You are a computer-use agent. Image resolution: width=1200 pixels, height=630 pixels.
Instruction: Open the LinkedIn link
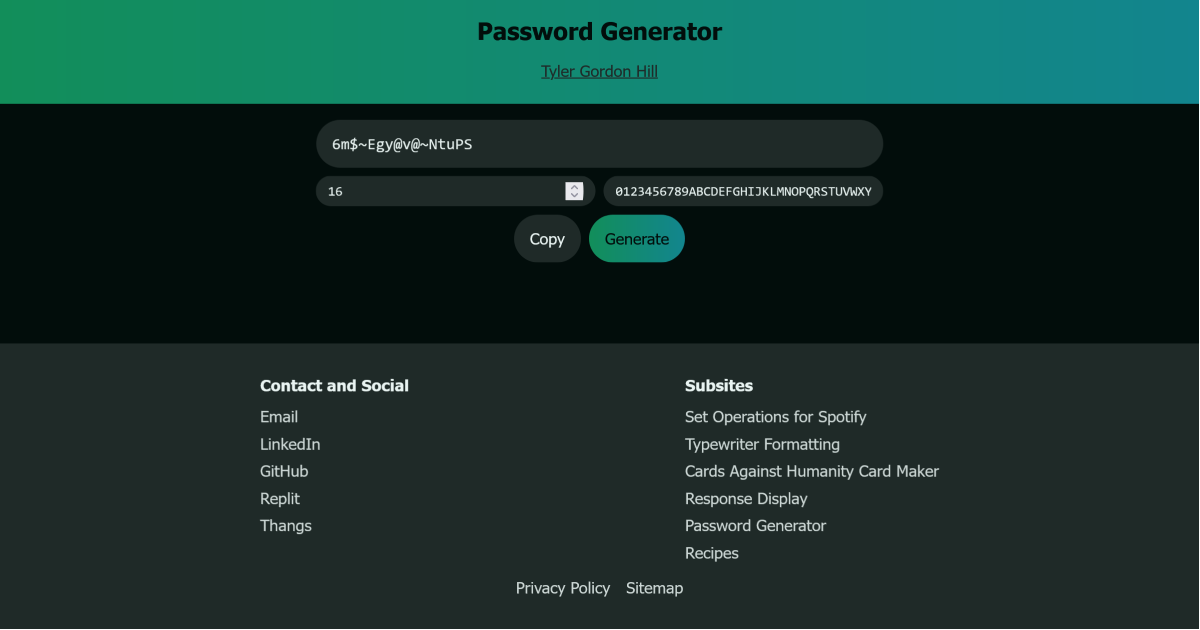[290, 444]
